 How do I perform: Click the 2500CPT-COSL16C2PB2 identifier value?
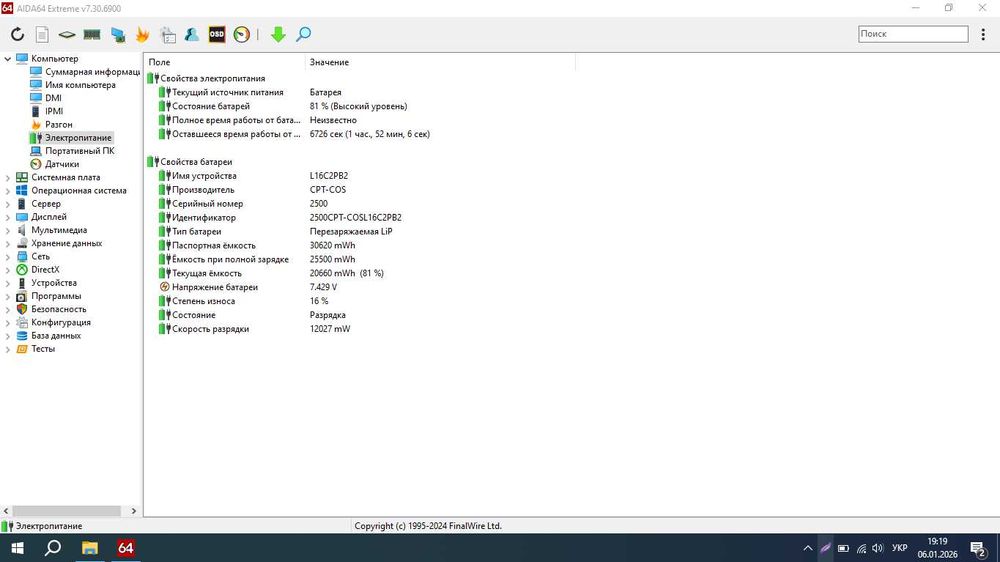click(355, 218)
